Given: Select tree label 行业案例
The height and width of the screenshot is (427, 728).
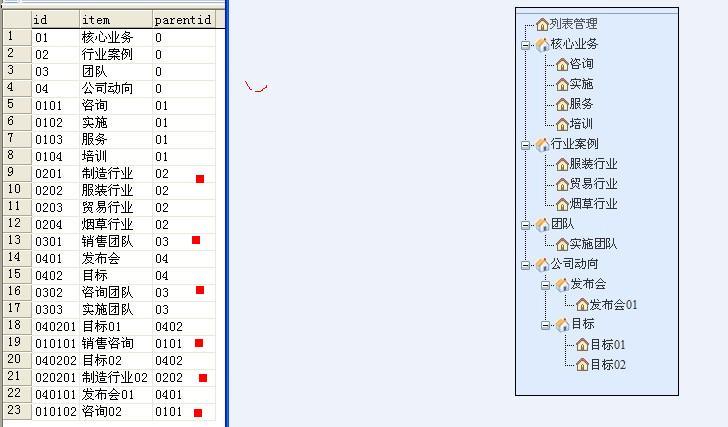Looking at the screenshot, I should [574, 144].
